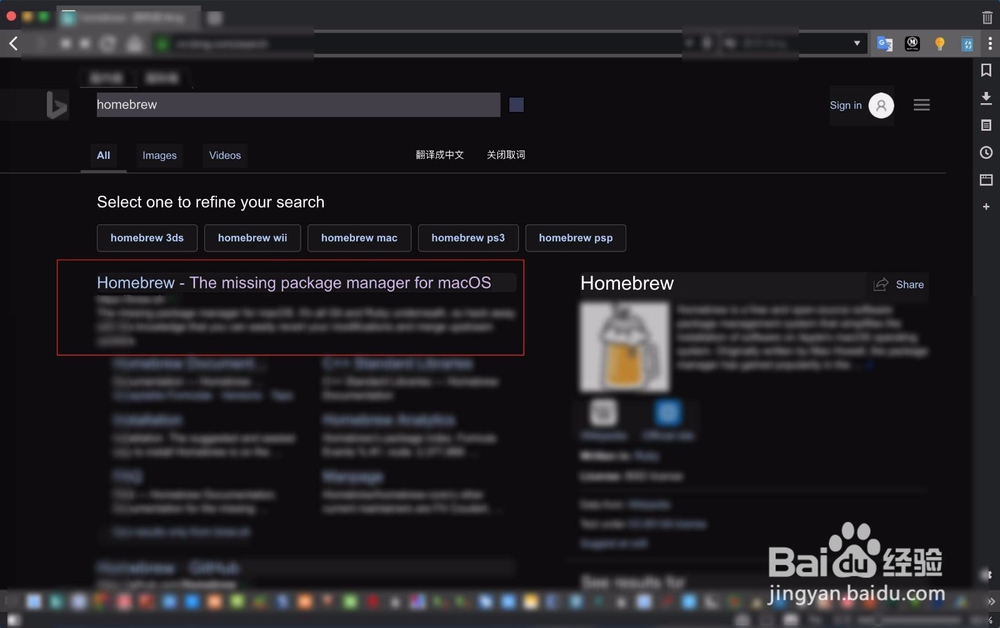Add a web panel with plus icon
Viewport: 1000px width, 628px height.
[x=986, y=207]
